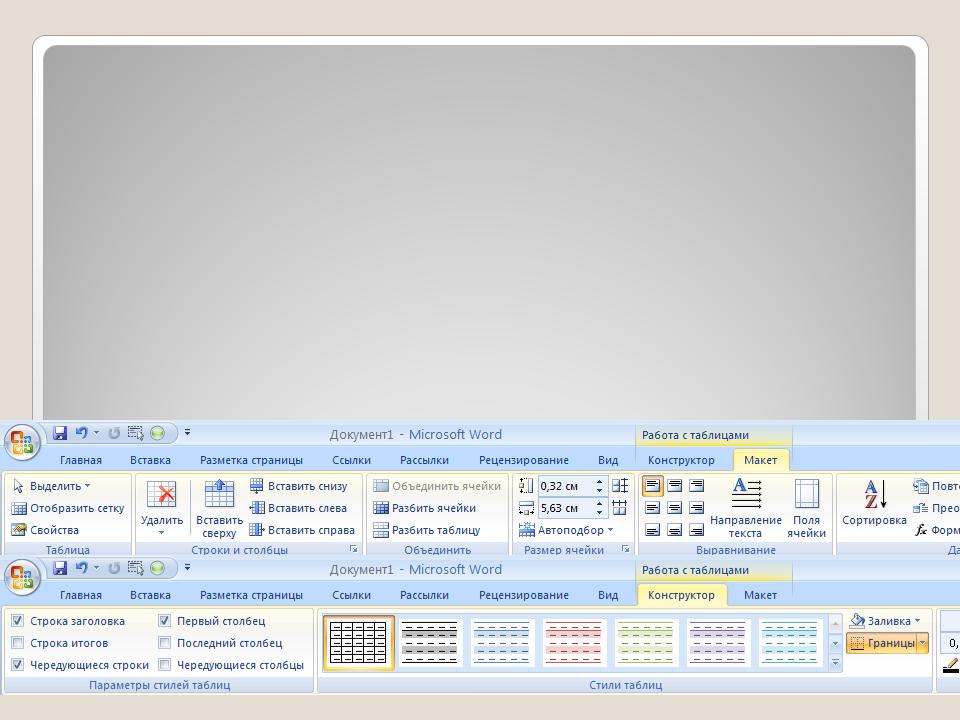The width and height of the screenshot is (960, 720).
Task: Click the row height field 0,32 см
Action: [566, 486]
